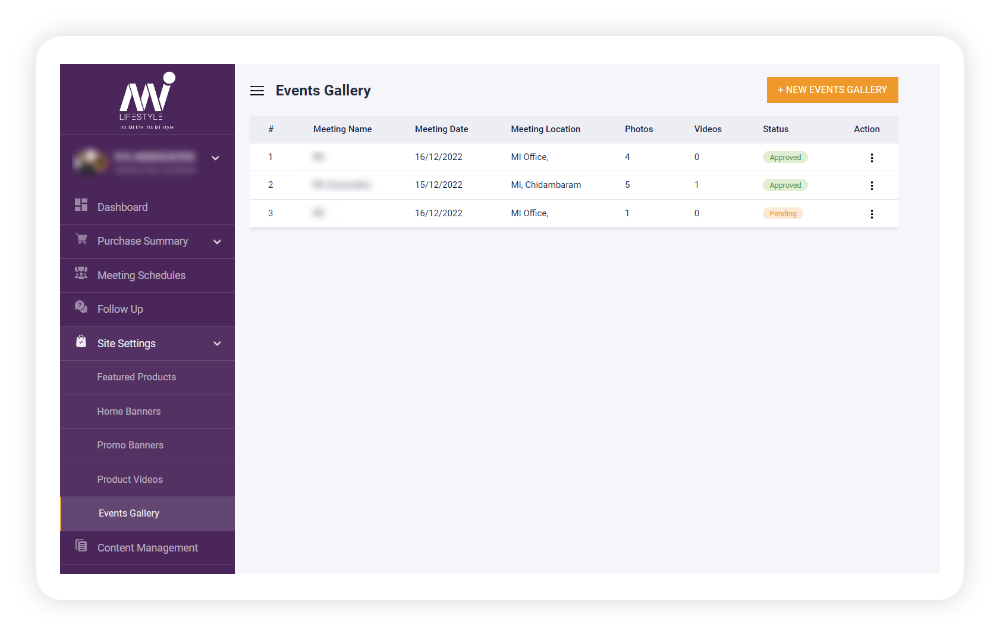Select the Dashboard grid icon
1000x636 pixels.
(x=82, y=206)
